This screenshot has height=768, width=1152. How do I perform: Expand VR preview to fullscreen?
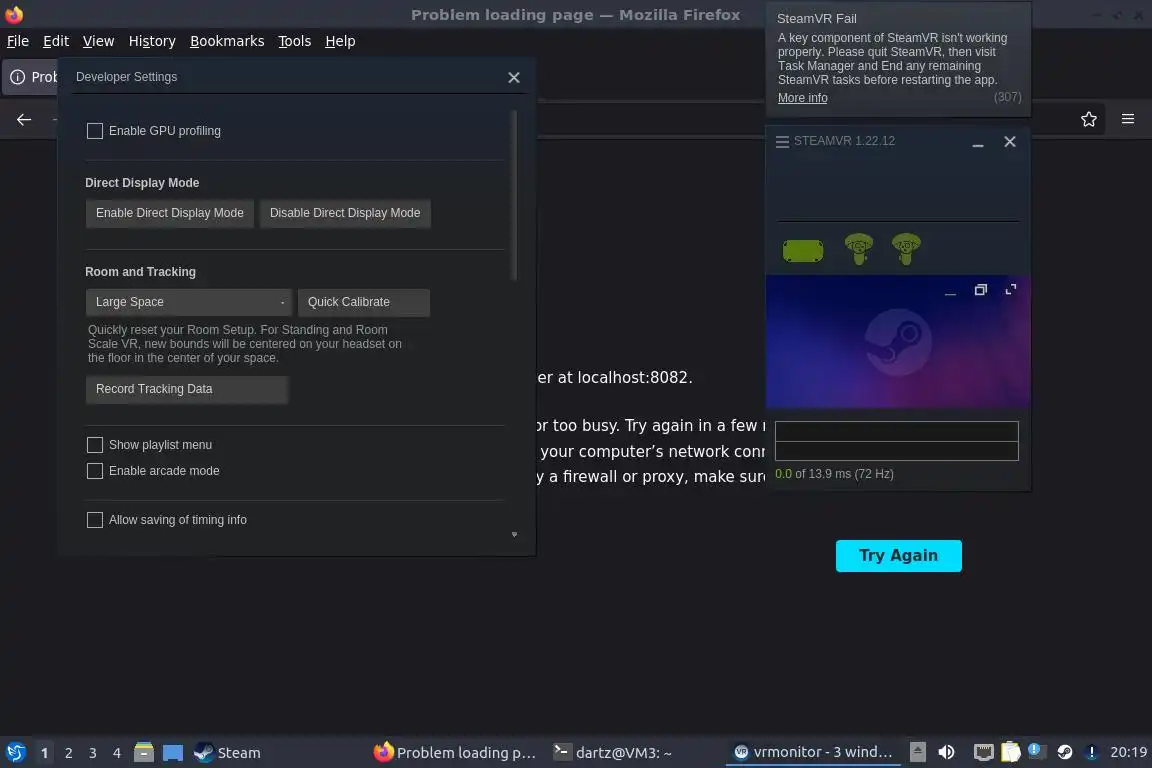coord(1011,290)
